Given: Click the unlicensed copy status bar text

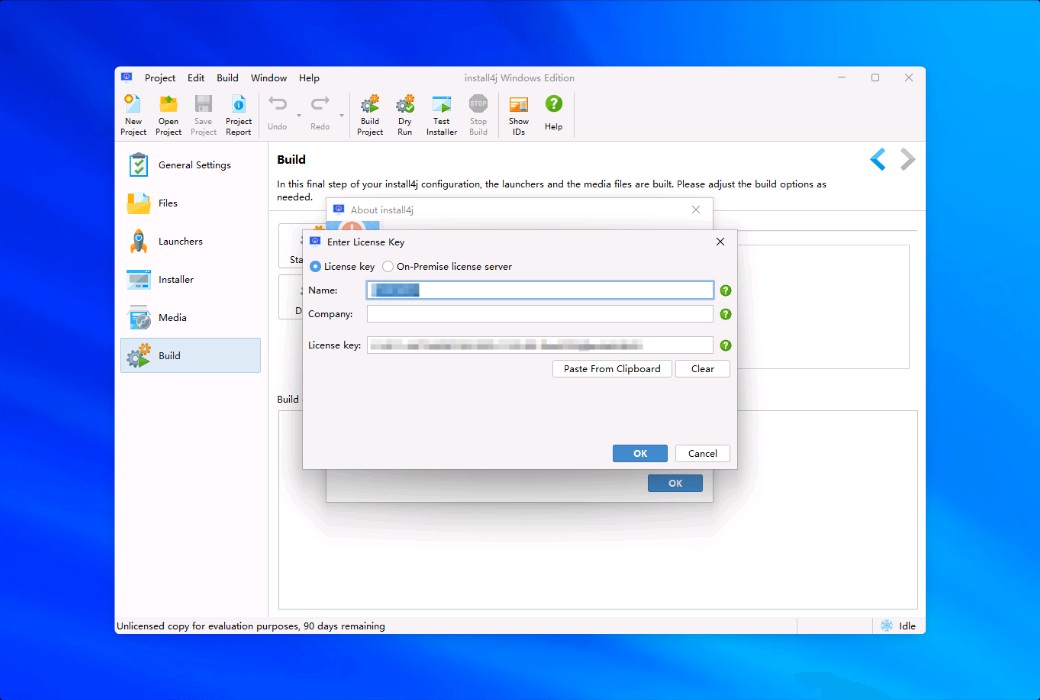Looking at the screenshot, I should pos(251,626).
